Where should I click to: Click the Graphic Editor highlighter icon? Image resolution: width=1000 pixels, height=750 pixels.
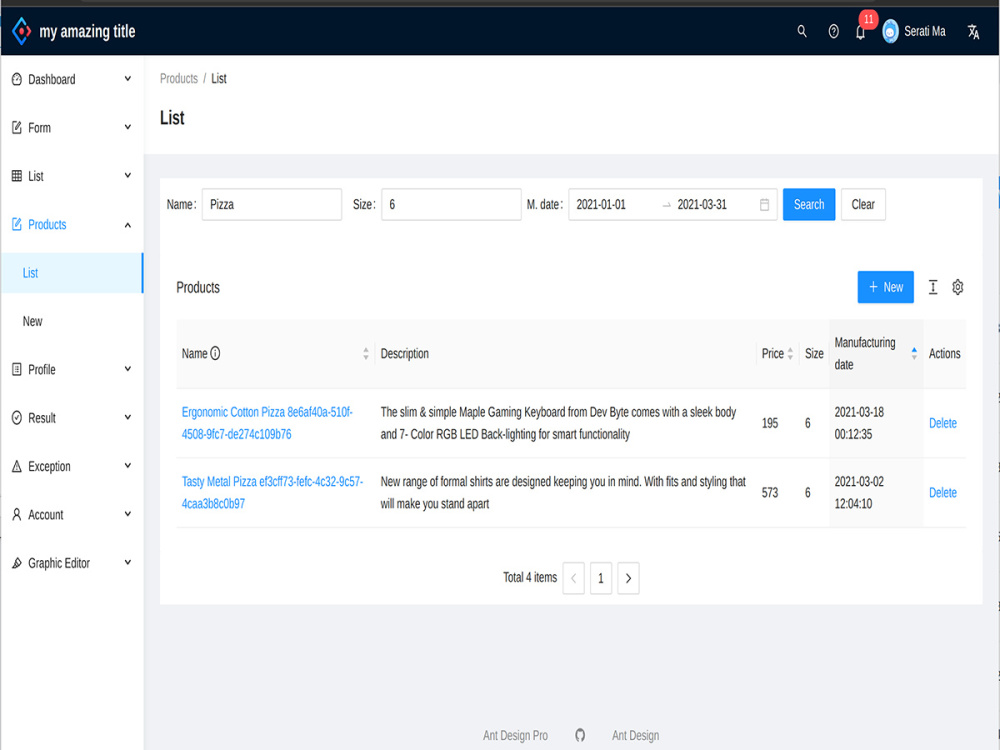tap(17, 563)
